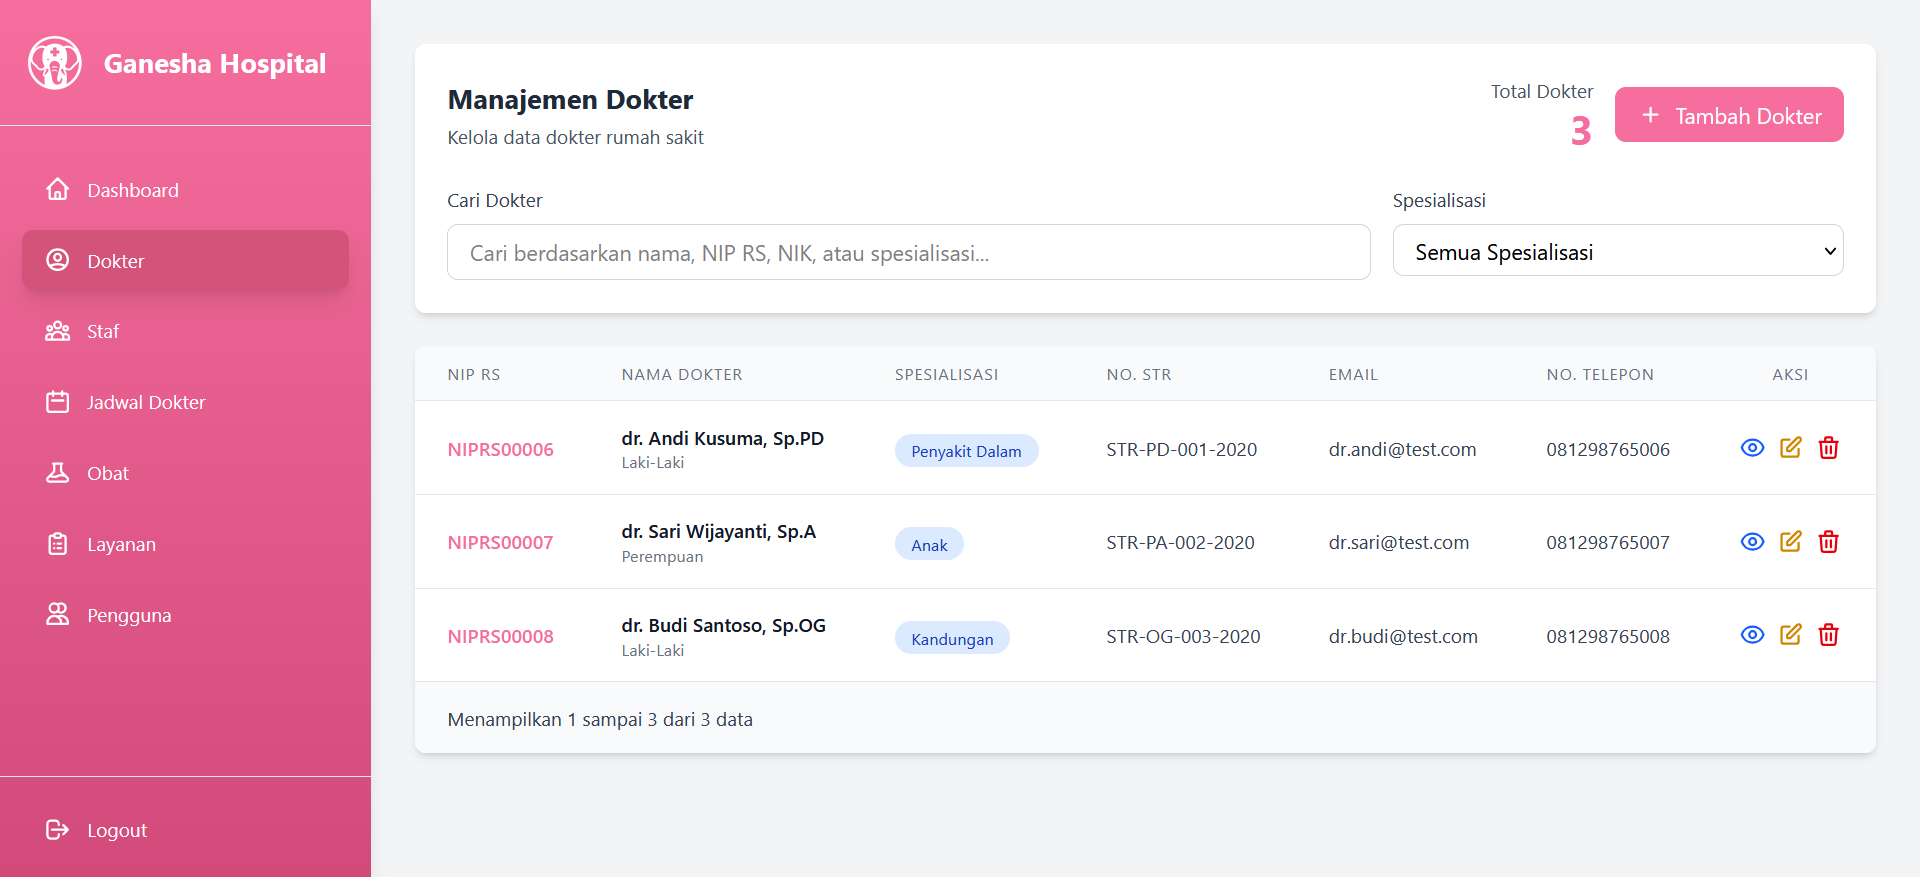
Task: Click the Kandungan specialization badge
Action: (952, 638)
